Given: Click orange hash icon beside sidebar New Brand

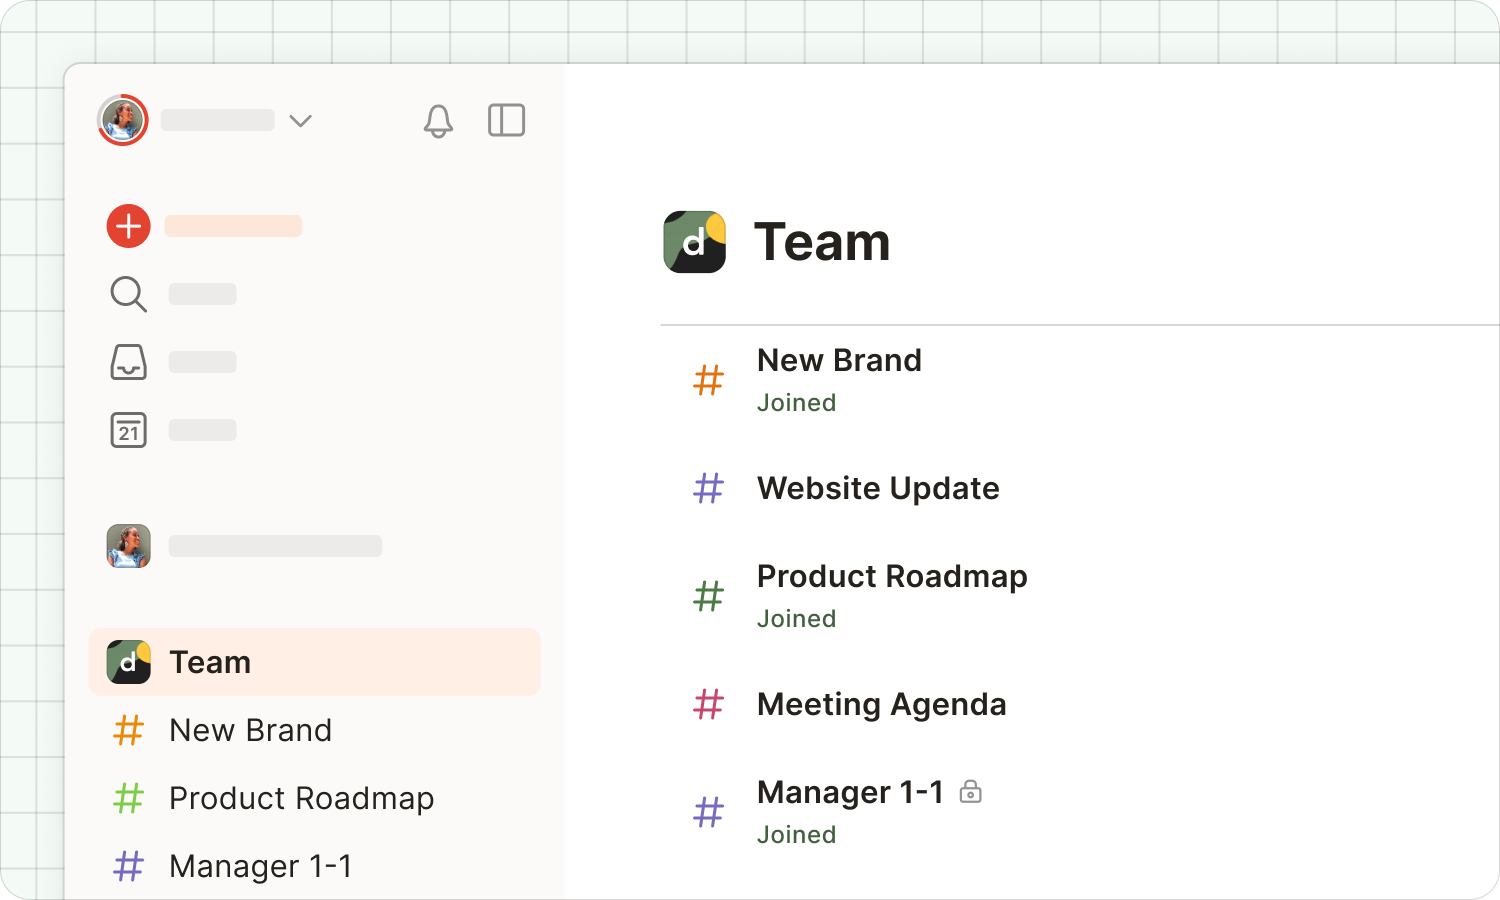Looking at the screenshot, I should 129,730.
